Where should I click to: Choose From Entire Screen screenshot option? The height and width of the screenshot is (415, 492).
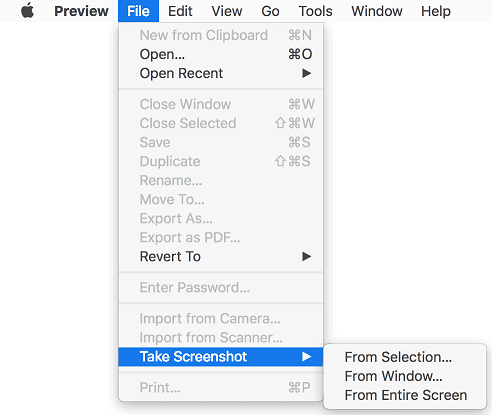click(405, 395)
